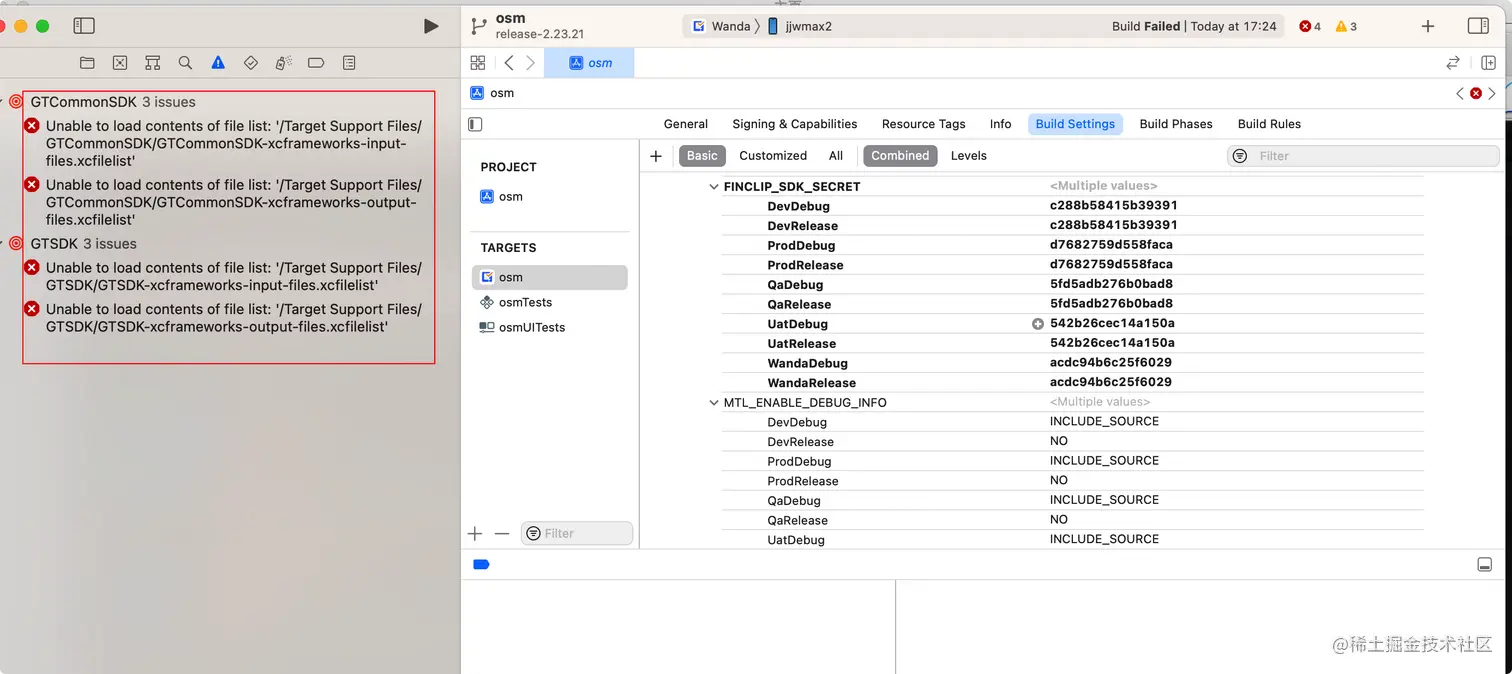Click the source control branch icon
The image size is (1512, 674).
click(479, 26)
